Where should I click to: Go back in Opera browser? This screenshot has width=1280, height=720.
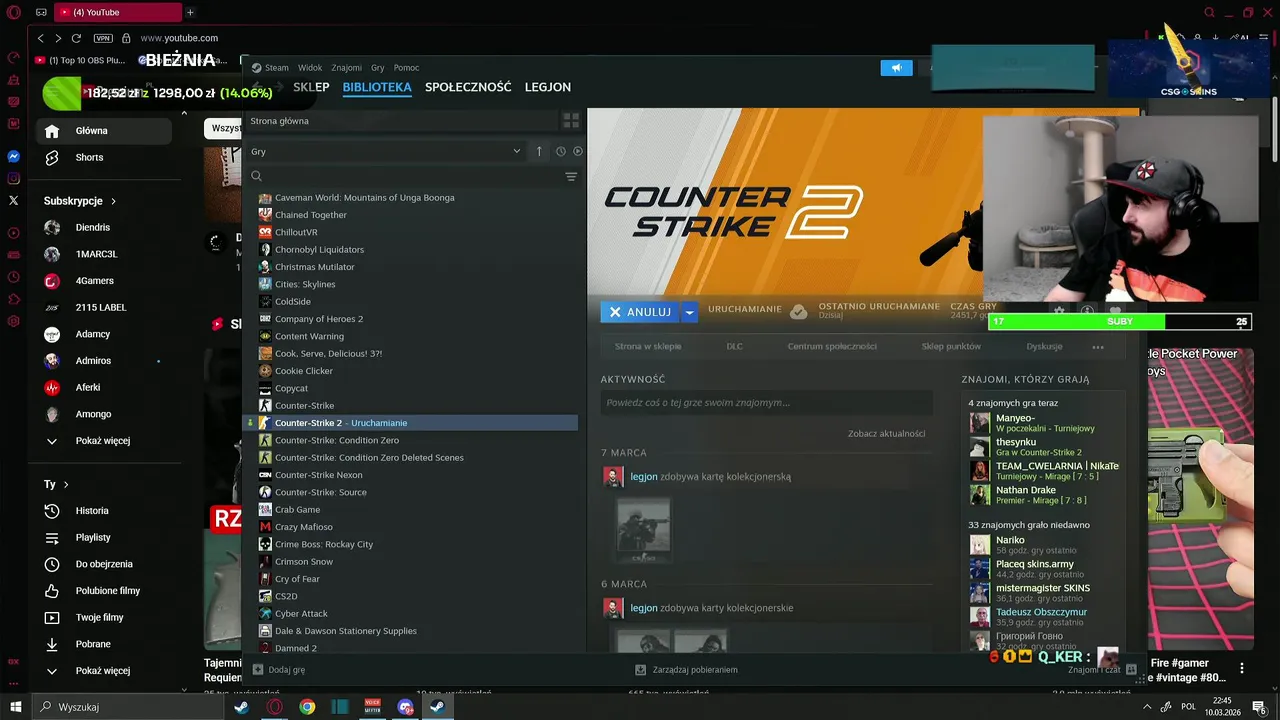coord(40,38)
